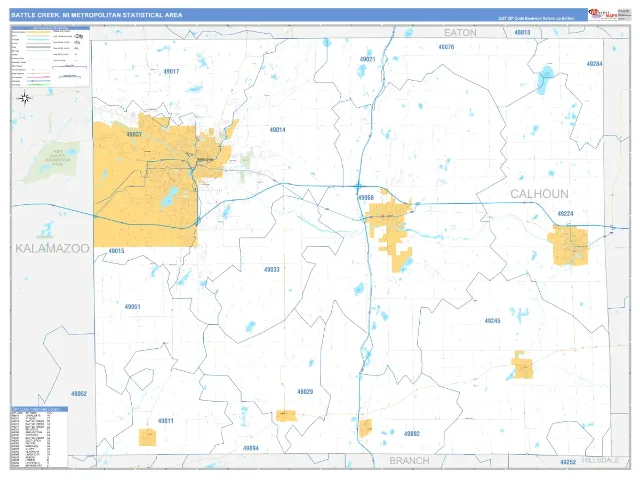Click ZIP code label 49094
This screenshot has height=480, width=640.
(x=251, y=448)
